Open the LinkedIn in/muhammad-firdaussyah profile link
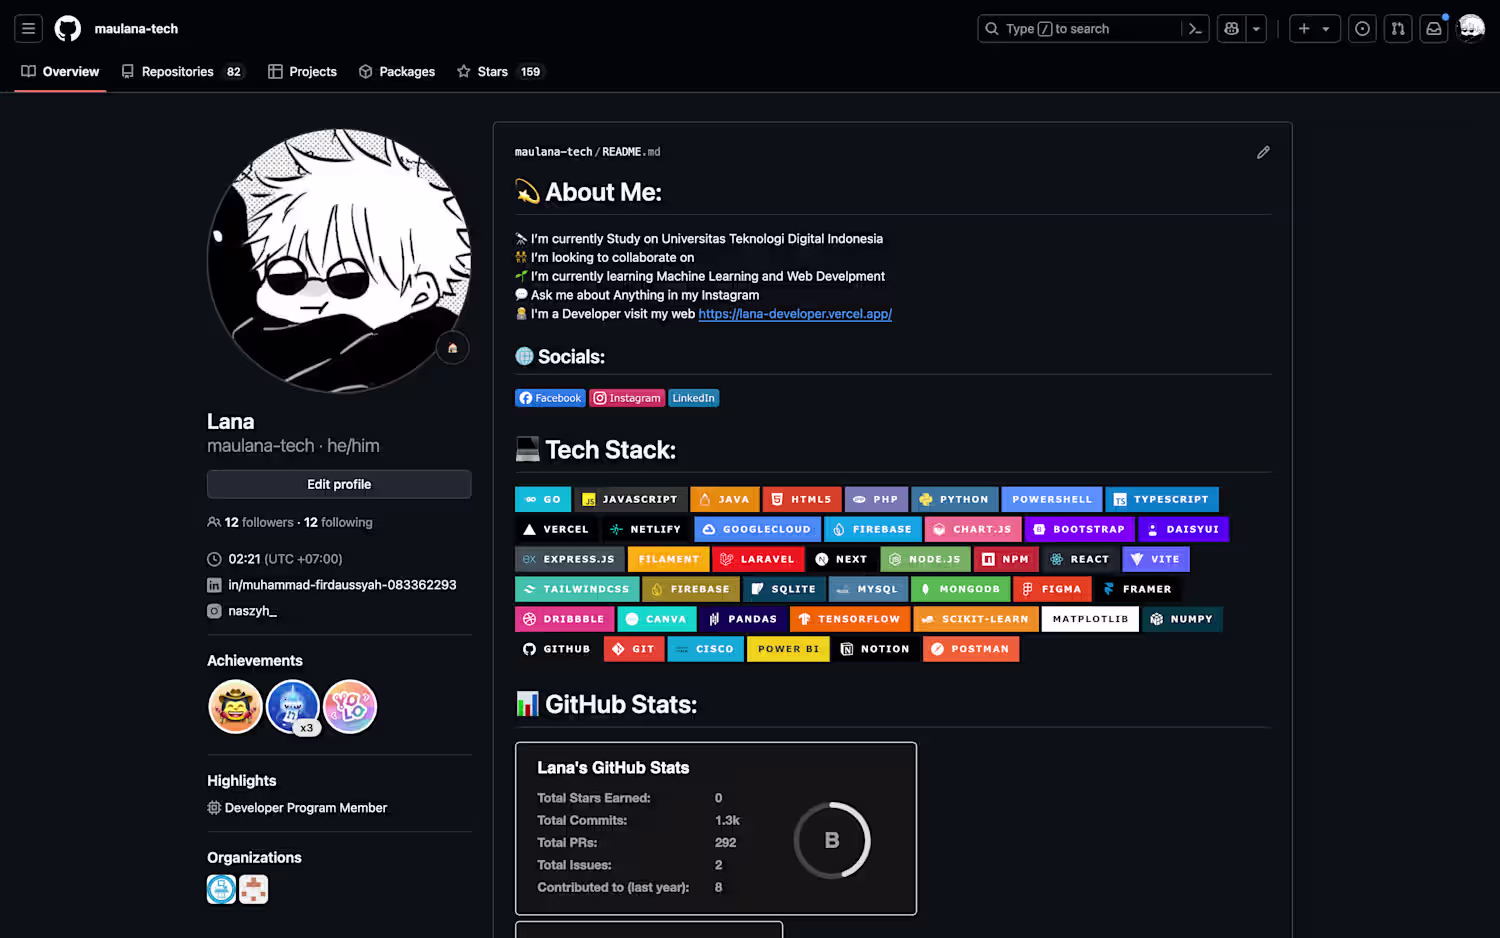 click(342, 585)
